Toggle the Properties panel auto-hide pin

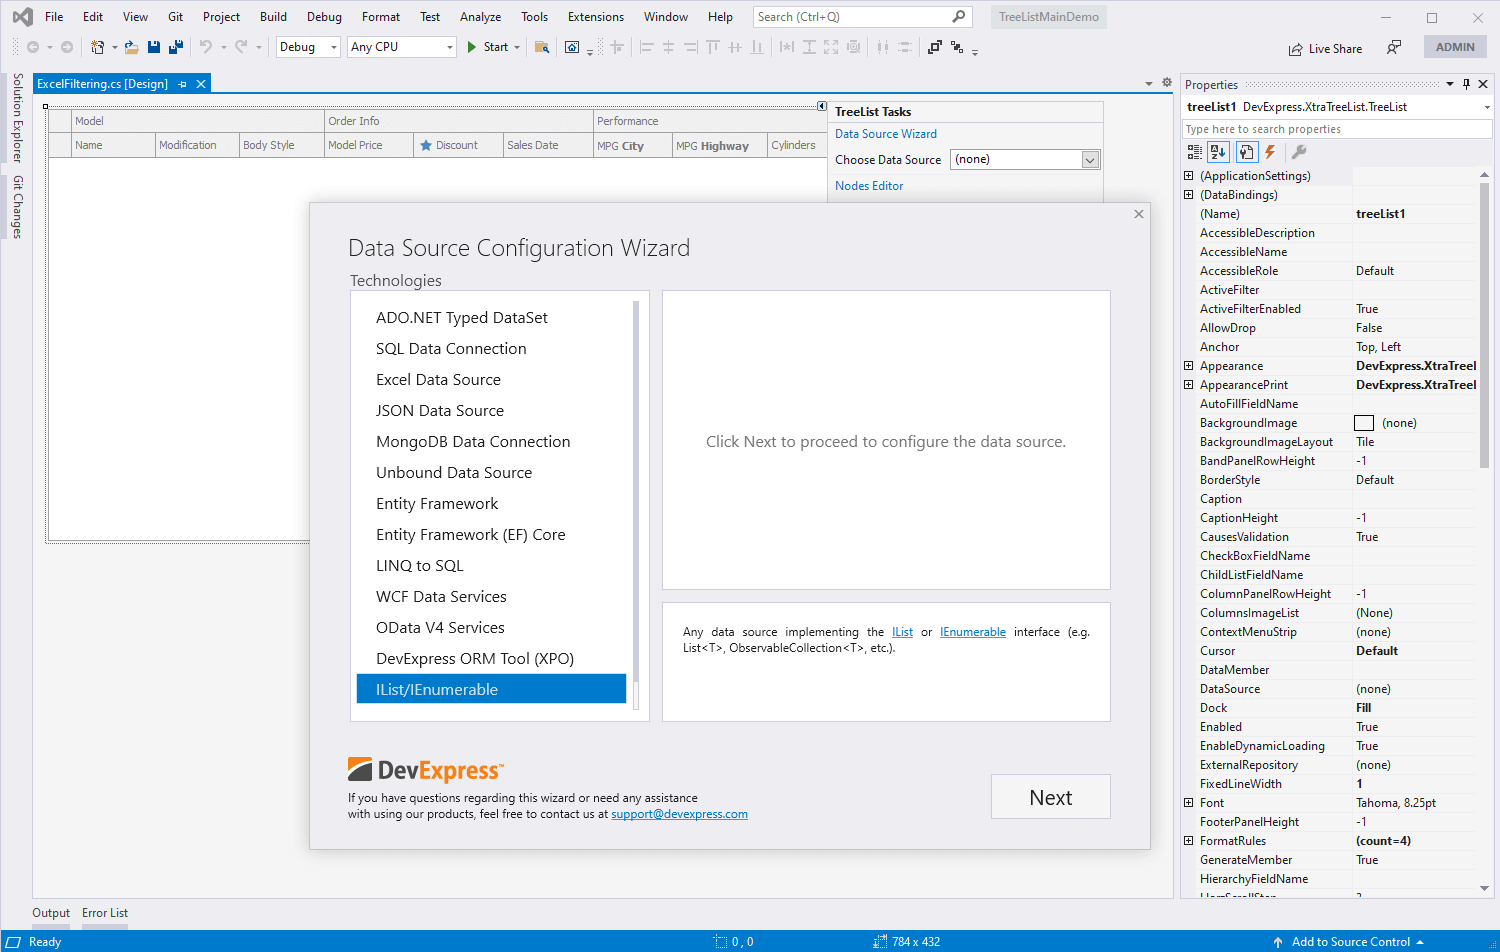1466,84
